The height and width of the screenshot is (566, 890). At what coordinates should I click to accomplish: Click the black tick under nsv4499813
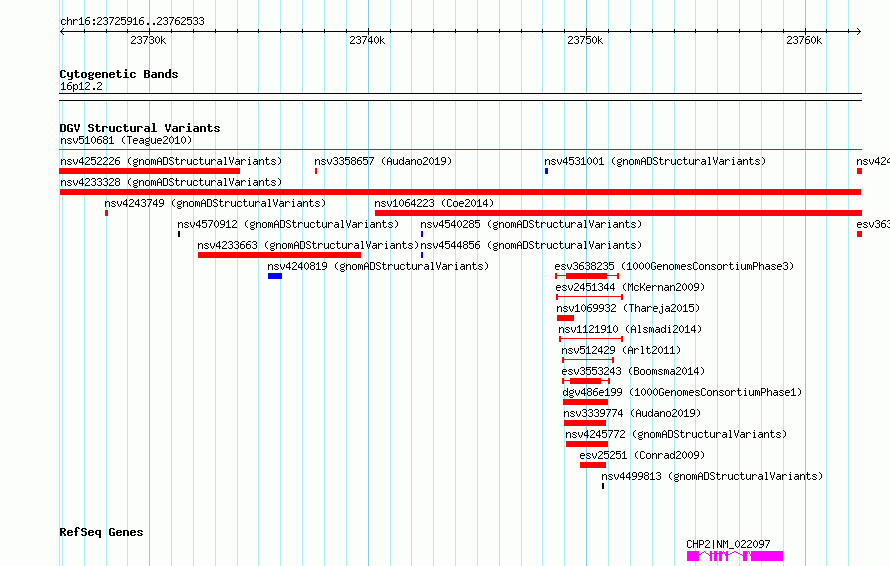click(603, 486)
